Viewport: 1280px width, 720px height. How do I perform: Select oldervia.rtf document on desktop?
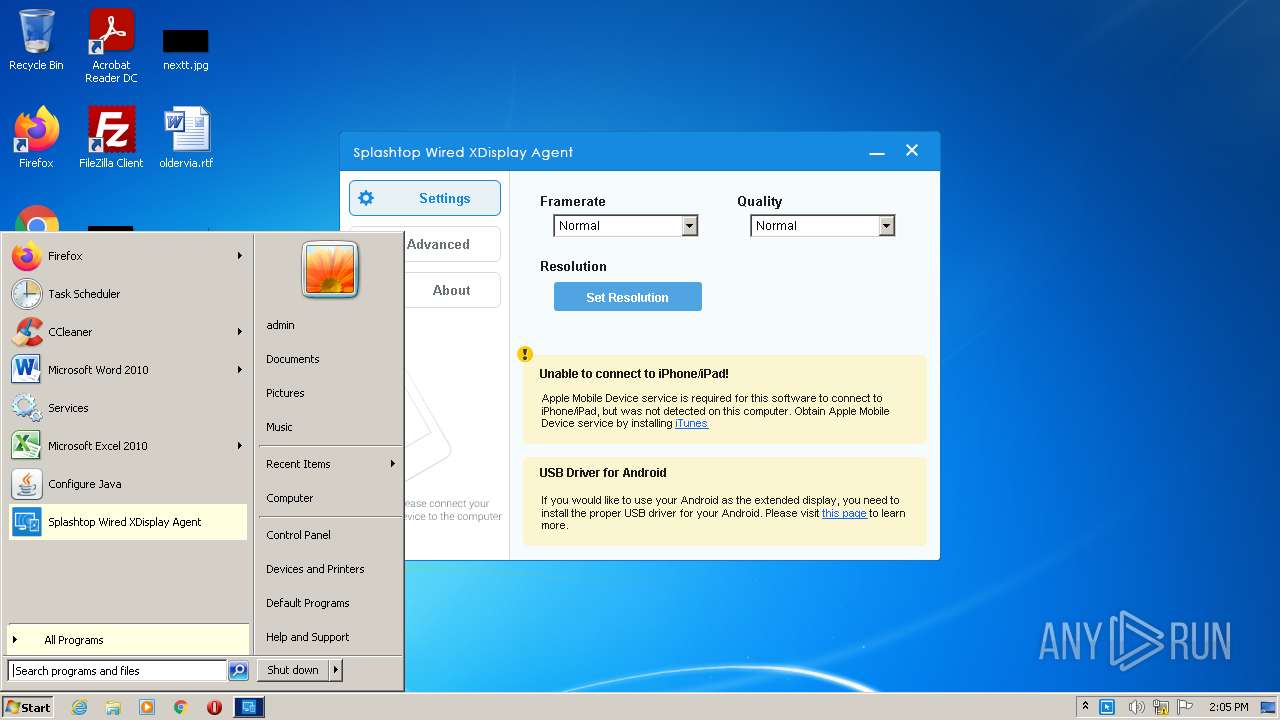point(186,137)
